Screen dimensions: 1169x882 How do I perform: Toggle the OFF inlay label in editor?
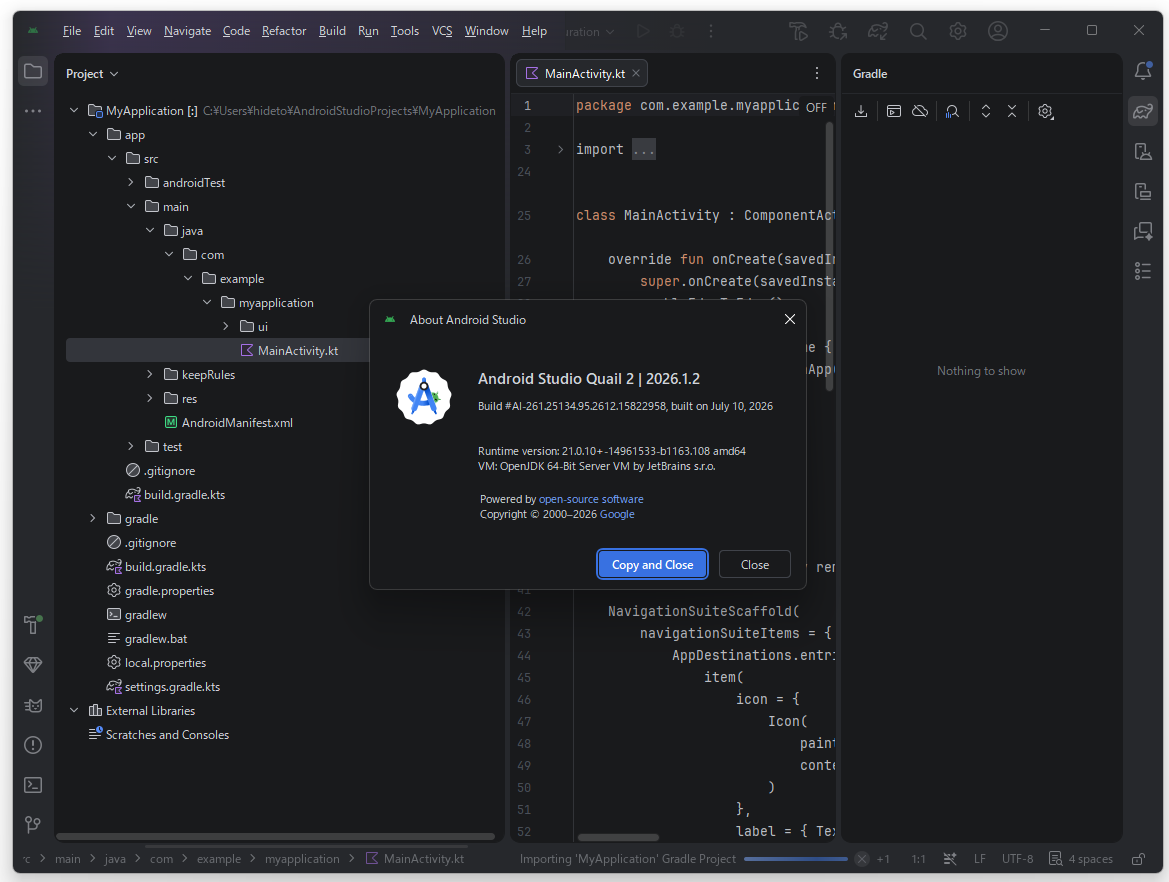point(816,107)
